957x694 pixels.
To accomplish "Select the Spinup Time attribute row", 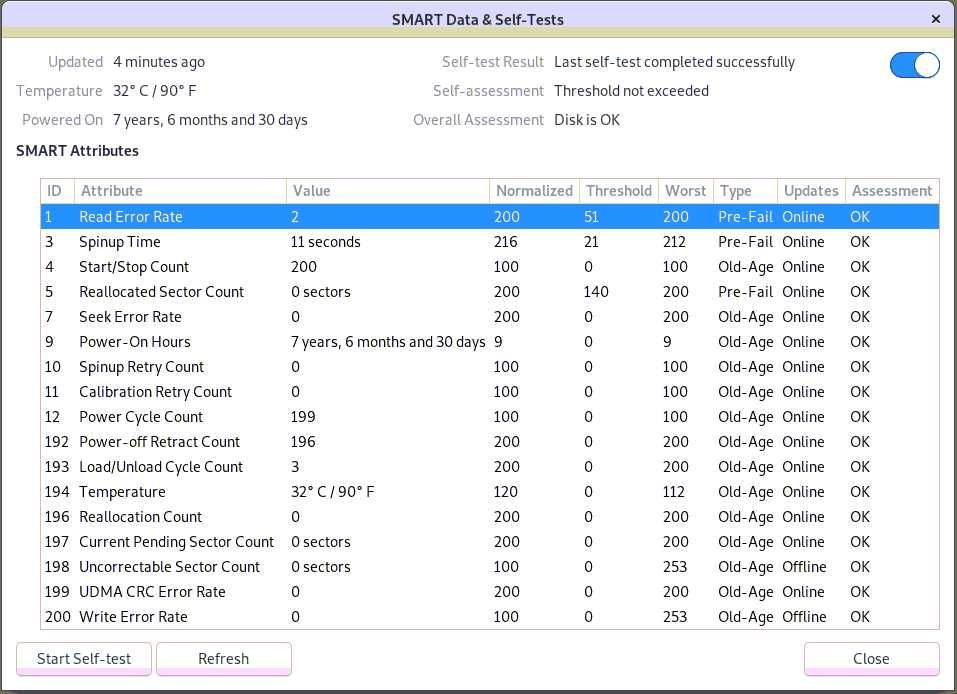I will (489, 242).
